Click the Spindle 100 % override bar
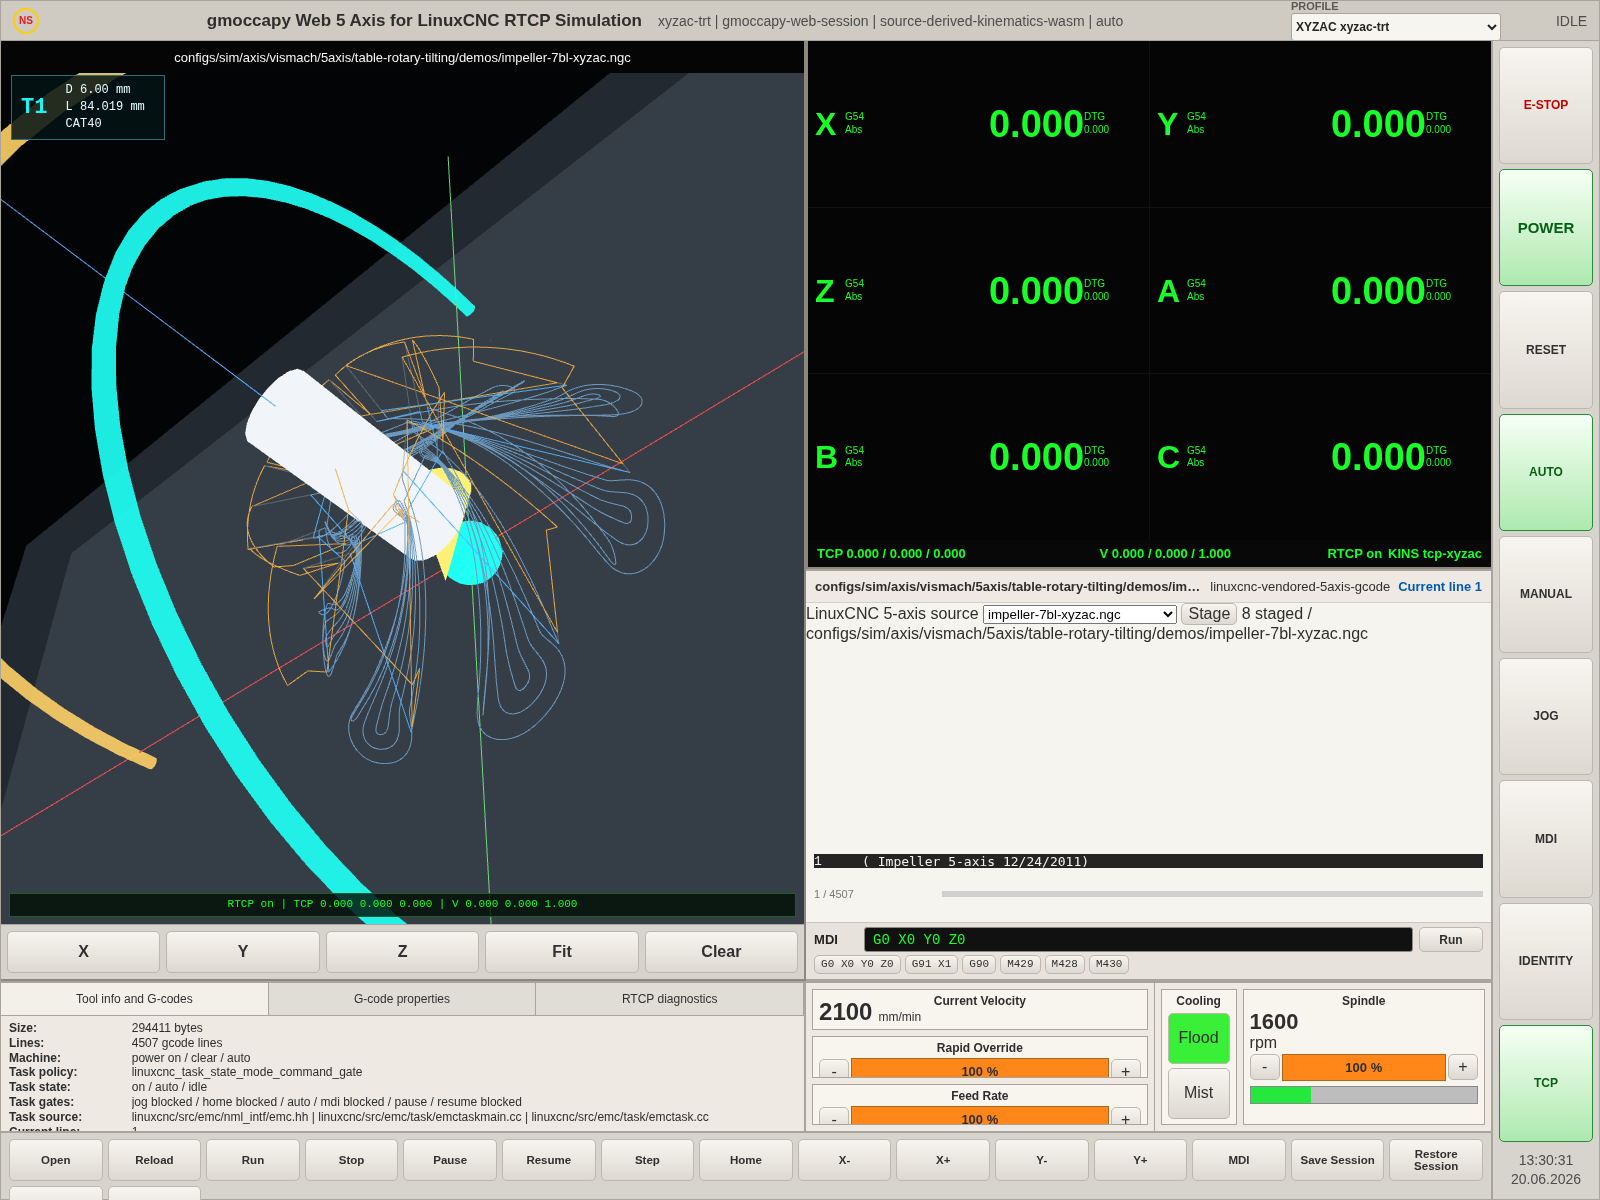1600x1200 pixels. pyautogui.click(x=1364, y=1067)
